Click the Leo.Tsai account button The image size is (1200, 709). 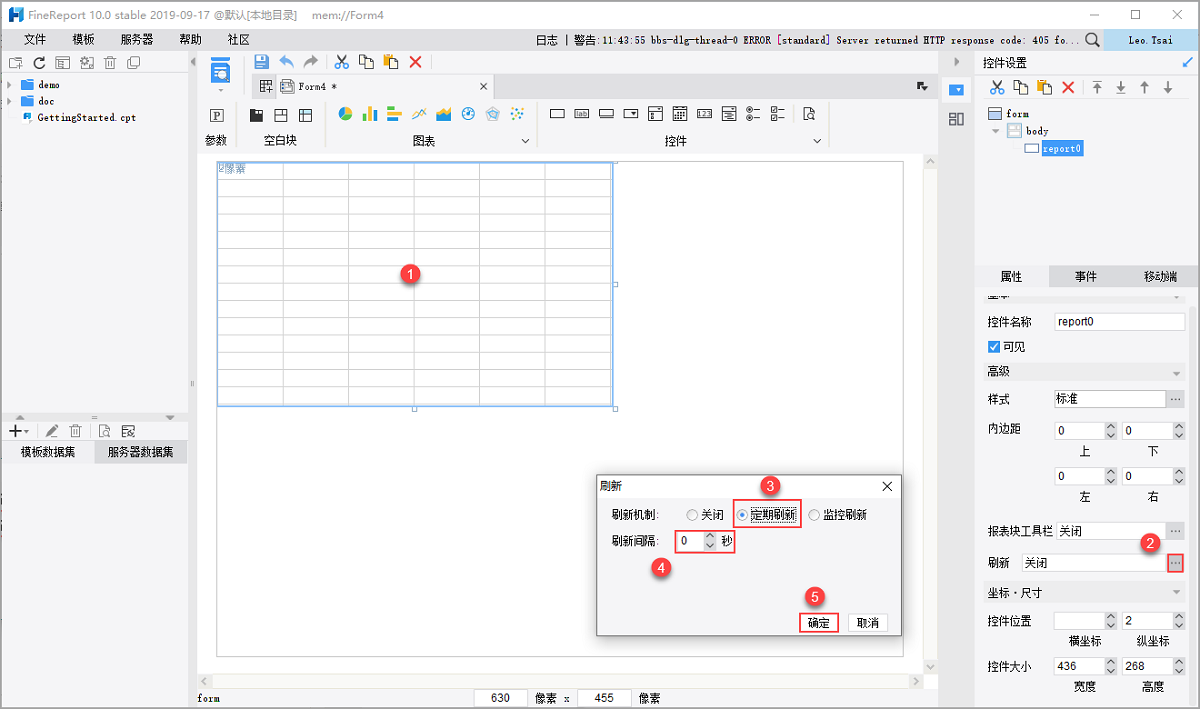click(1150, 39)
